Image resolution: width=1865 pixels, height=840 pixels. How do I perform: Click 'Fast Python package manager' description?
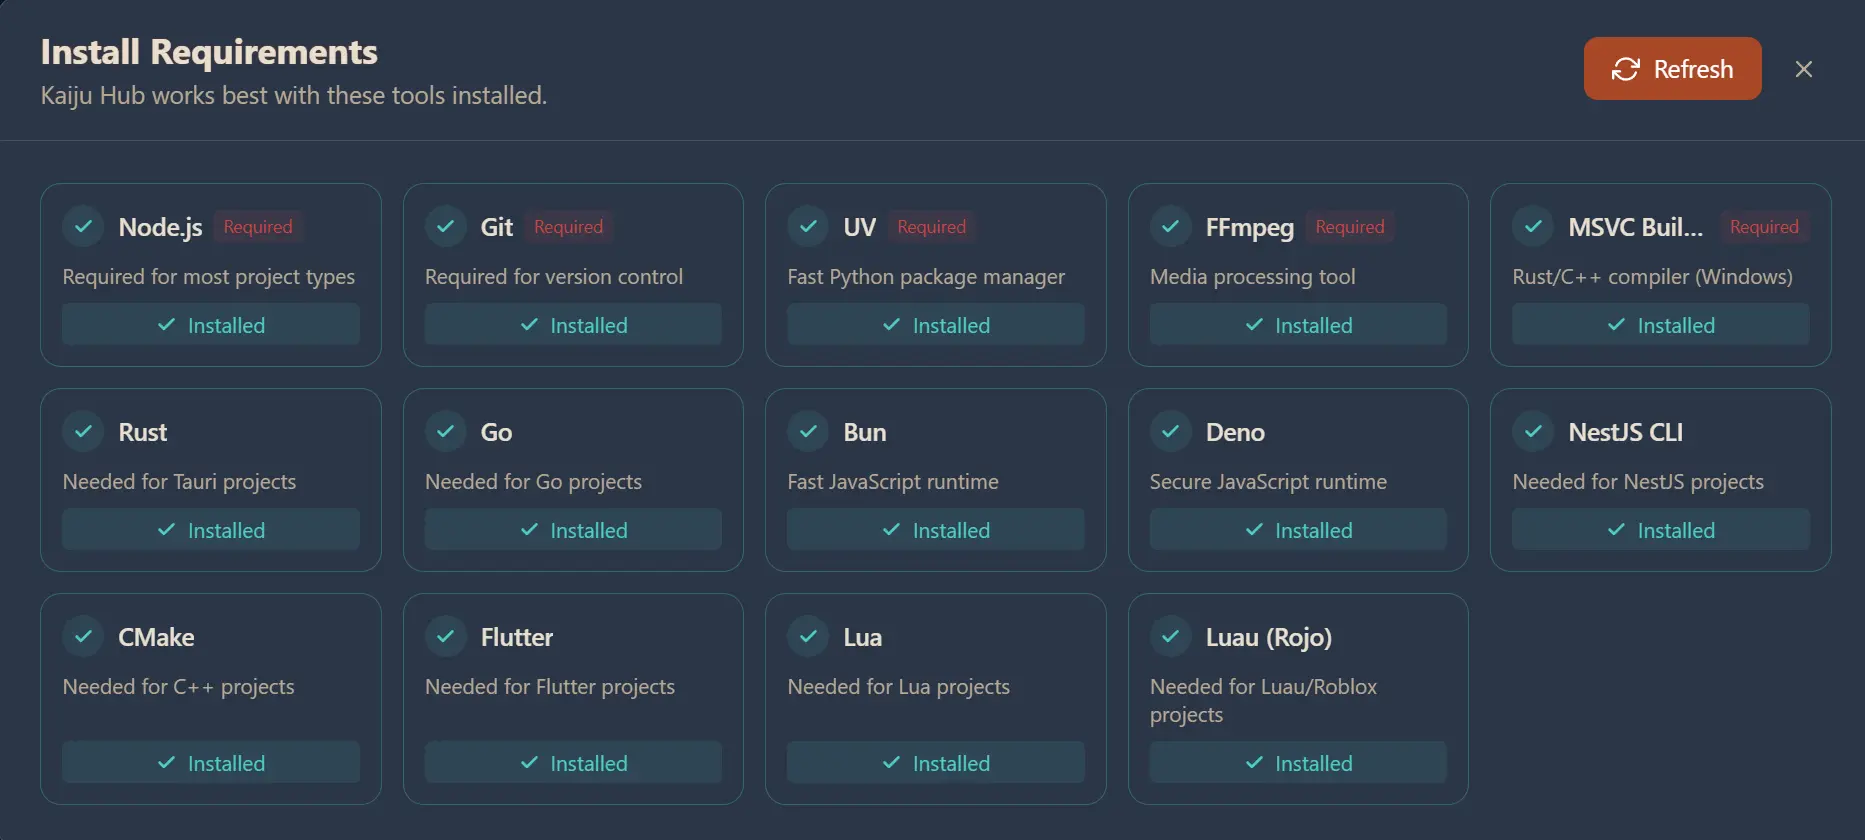[926, 277]
